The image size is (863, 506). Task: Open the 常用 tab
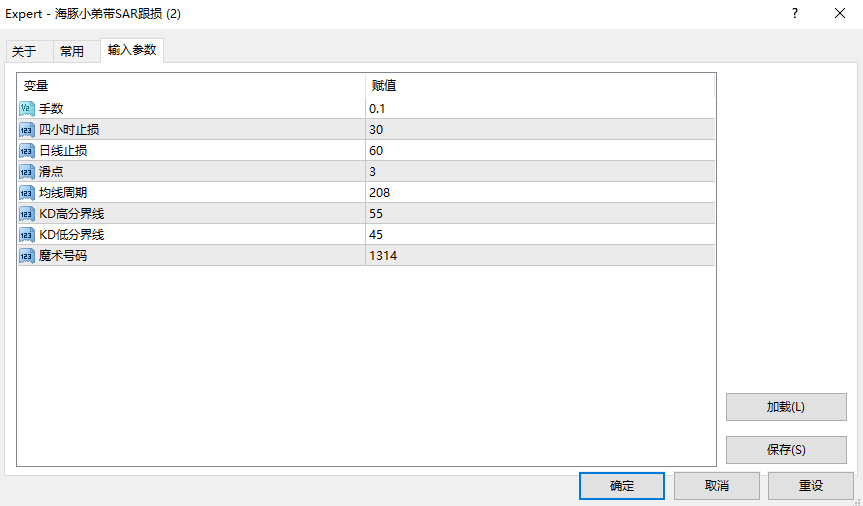click(72, 52)
